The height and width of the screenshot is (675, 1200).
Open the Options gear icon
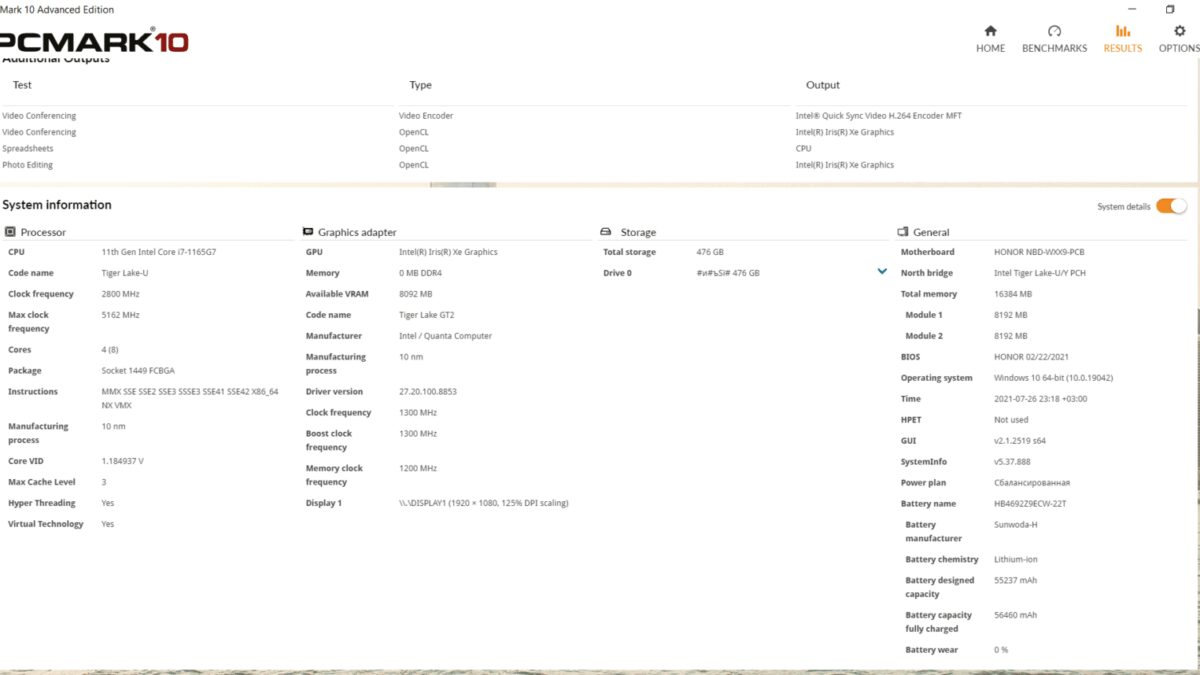pos(1179,31)
